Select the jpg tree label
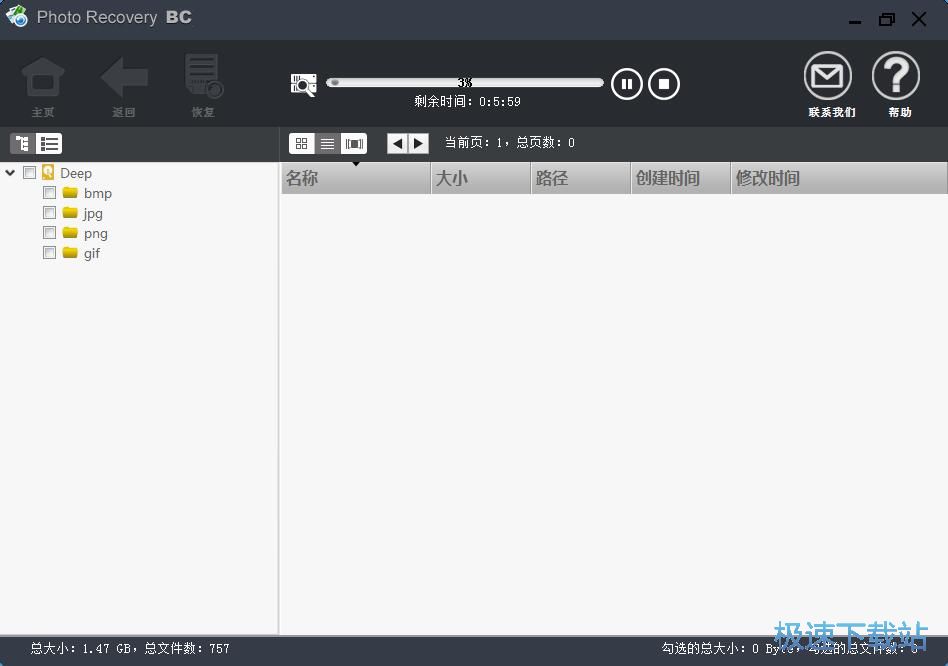 [93, 213]
